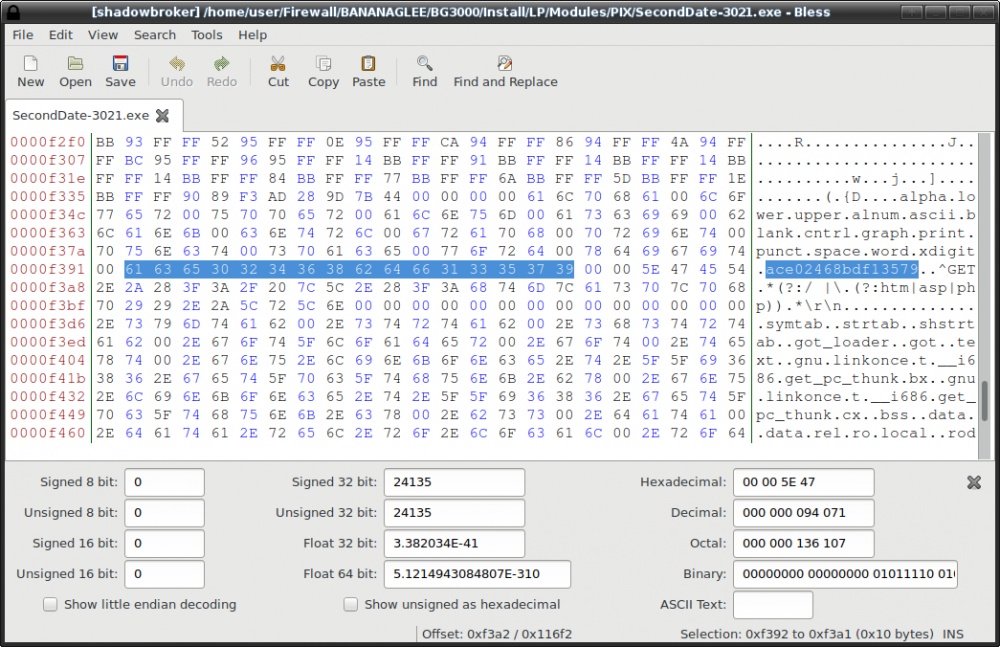Click the Cut scissors icon
1000x647 pixels.
click(278, 64)
